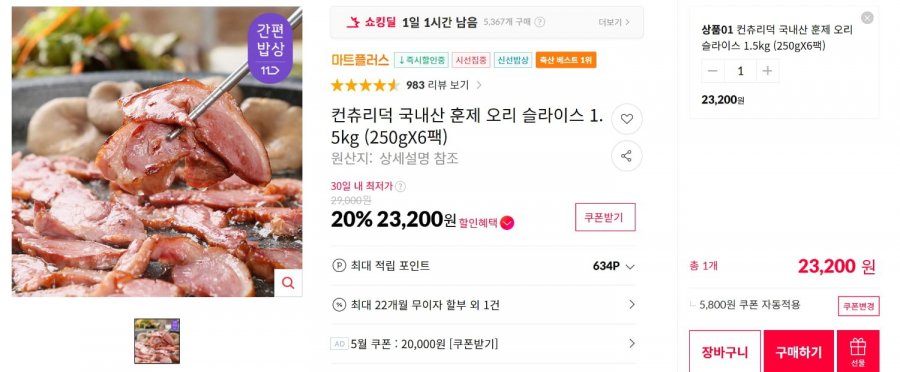Click 구매하기 purchase button
900x372 pixels.
pyautogui.click(x=798, y=351)
